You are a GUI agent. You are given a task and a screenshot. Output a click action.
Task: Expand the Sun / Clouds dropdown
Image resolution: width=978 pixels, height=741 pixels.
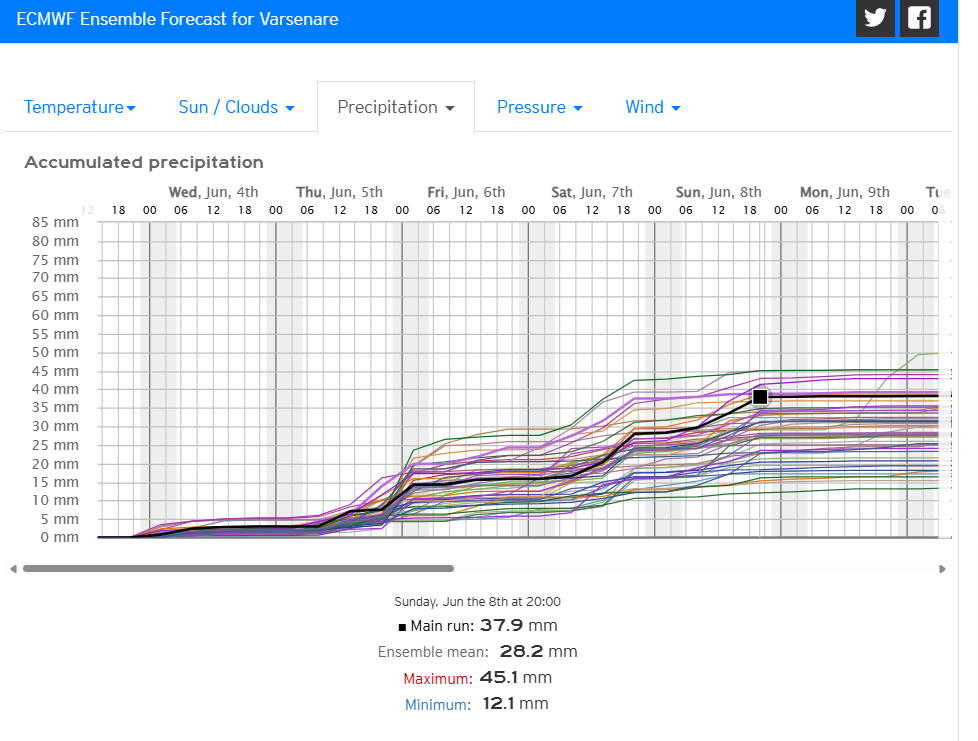pyautogui.click(x=236, y=107)
